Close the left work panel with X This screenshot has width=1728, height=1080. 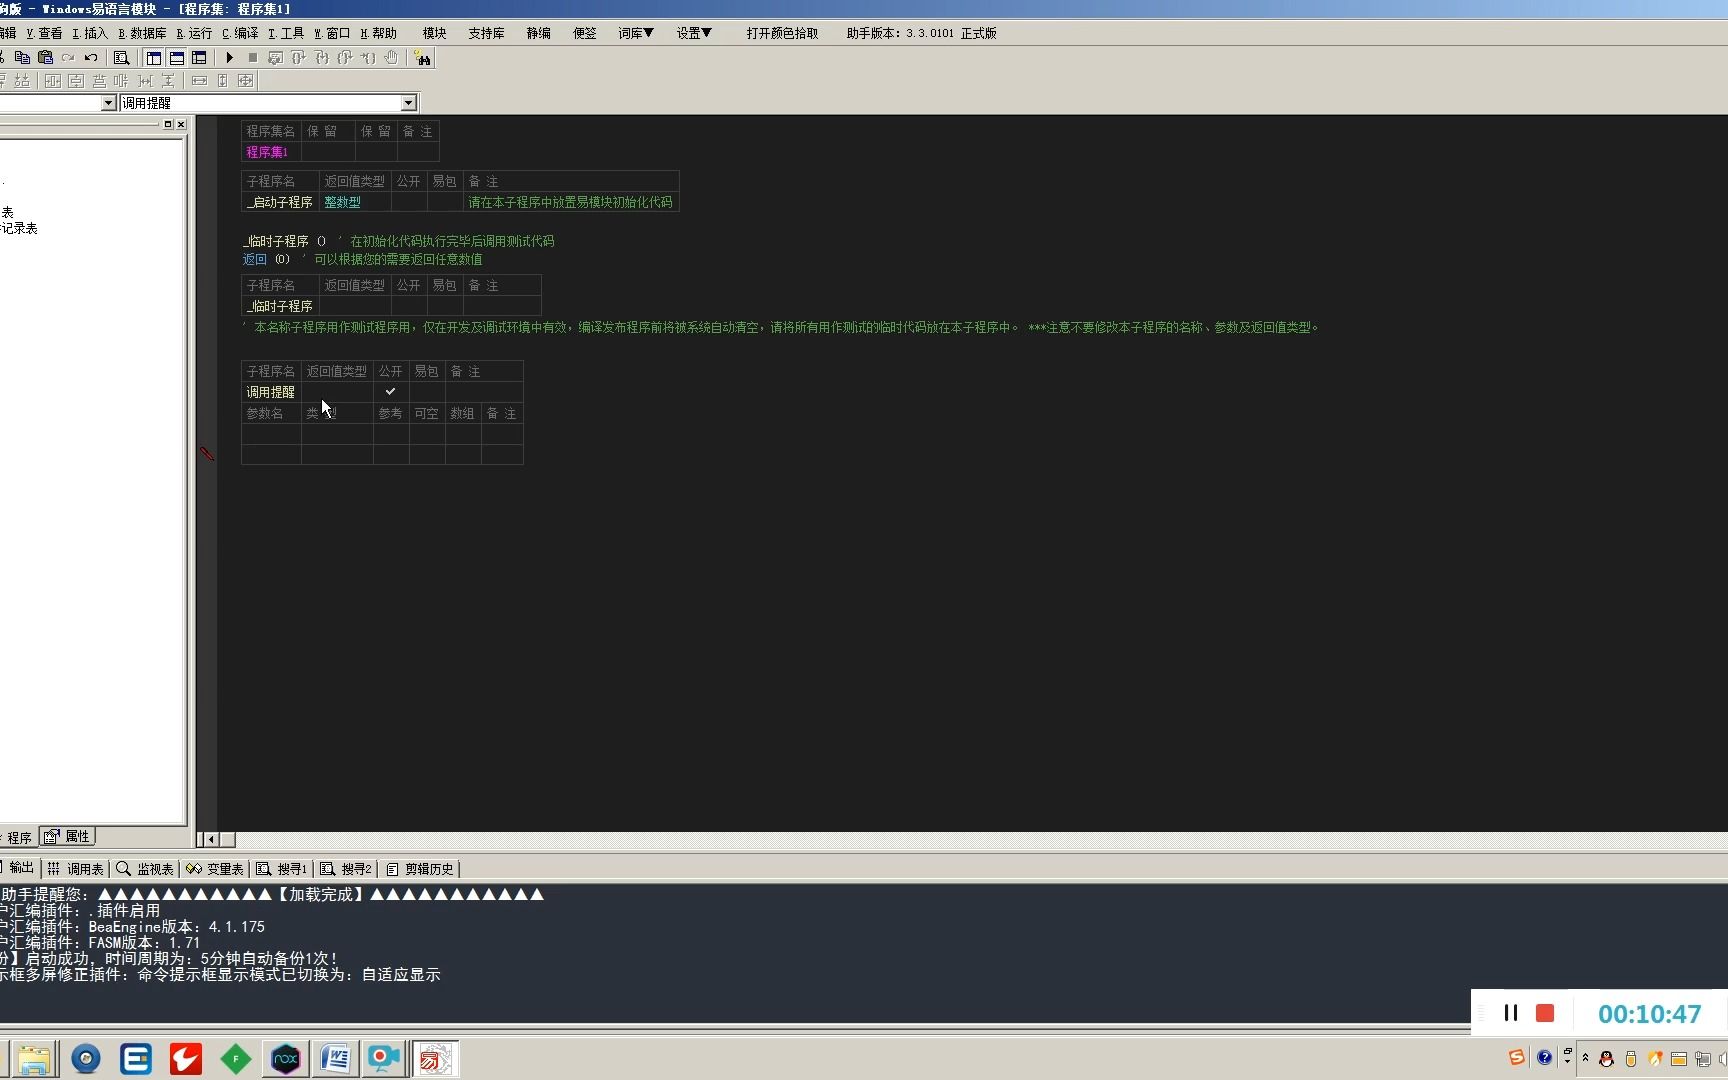point(181,124)
